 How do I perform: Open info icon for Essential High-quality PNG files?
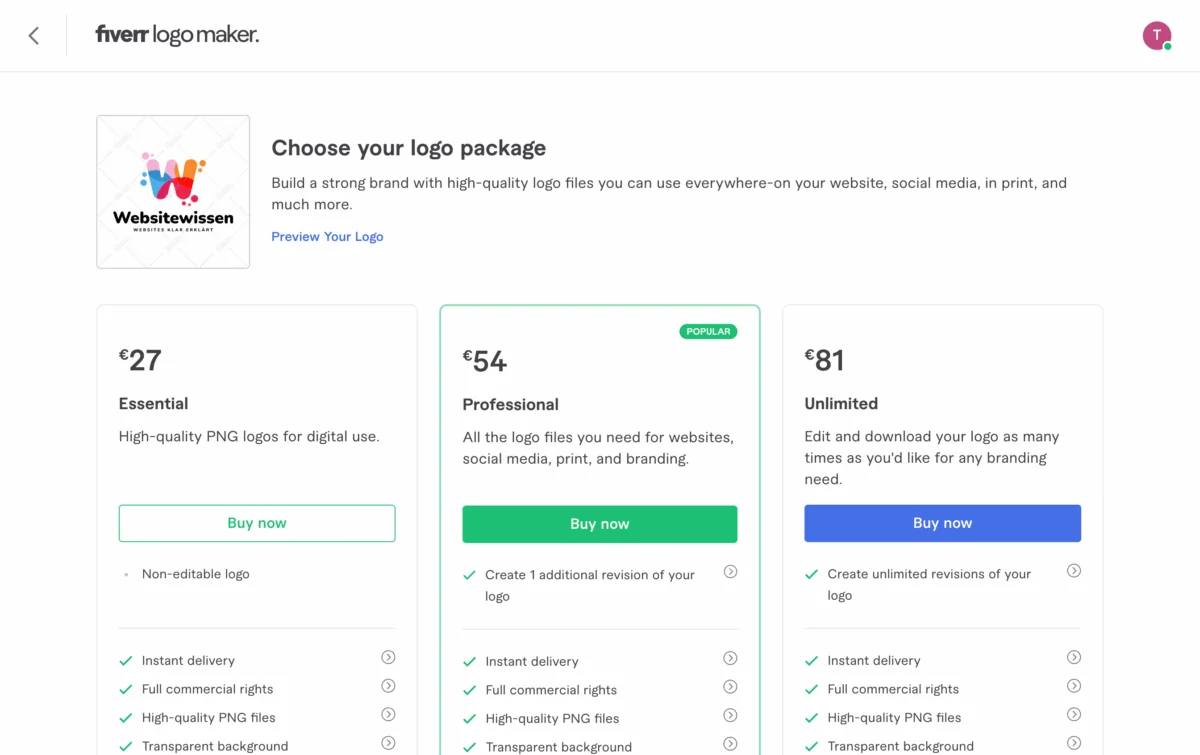388,715
